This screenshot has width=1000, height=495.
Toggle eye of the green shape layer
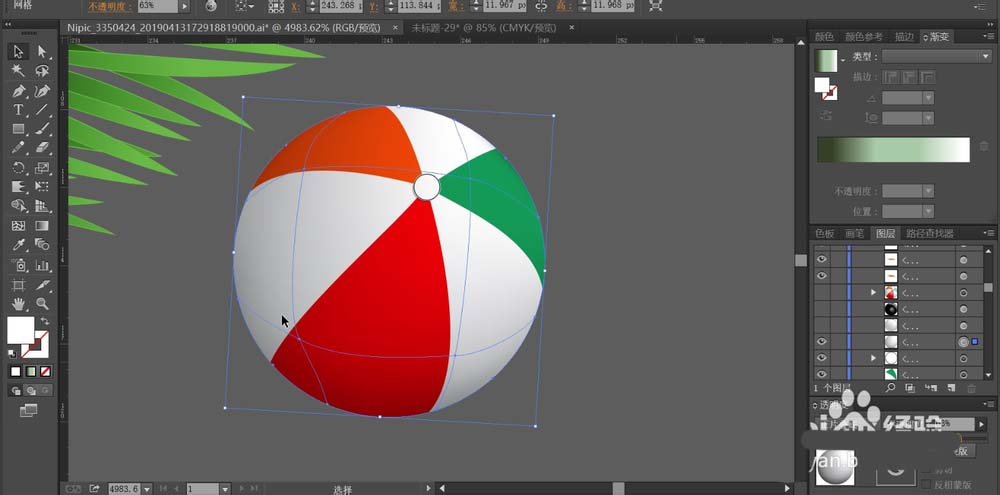(x=821, y=374)
